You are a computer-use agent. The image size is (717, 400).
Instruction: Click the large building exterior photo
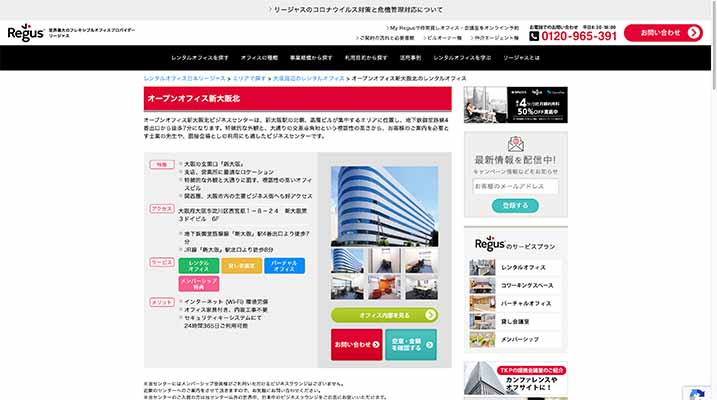point(385,206)
